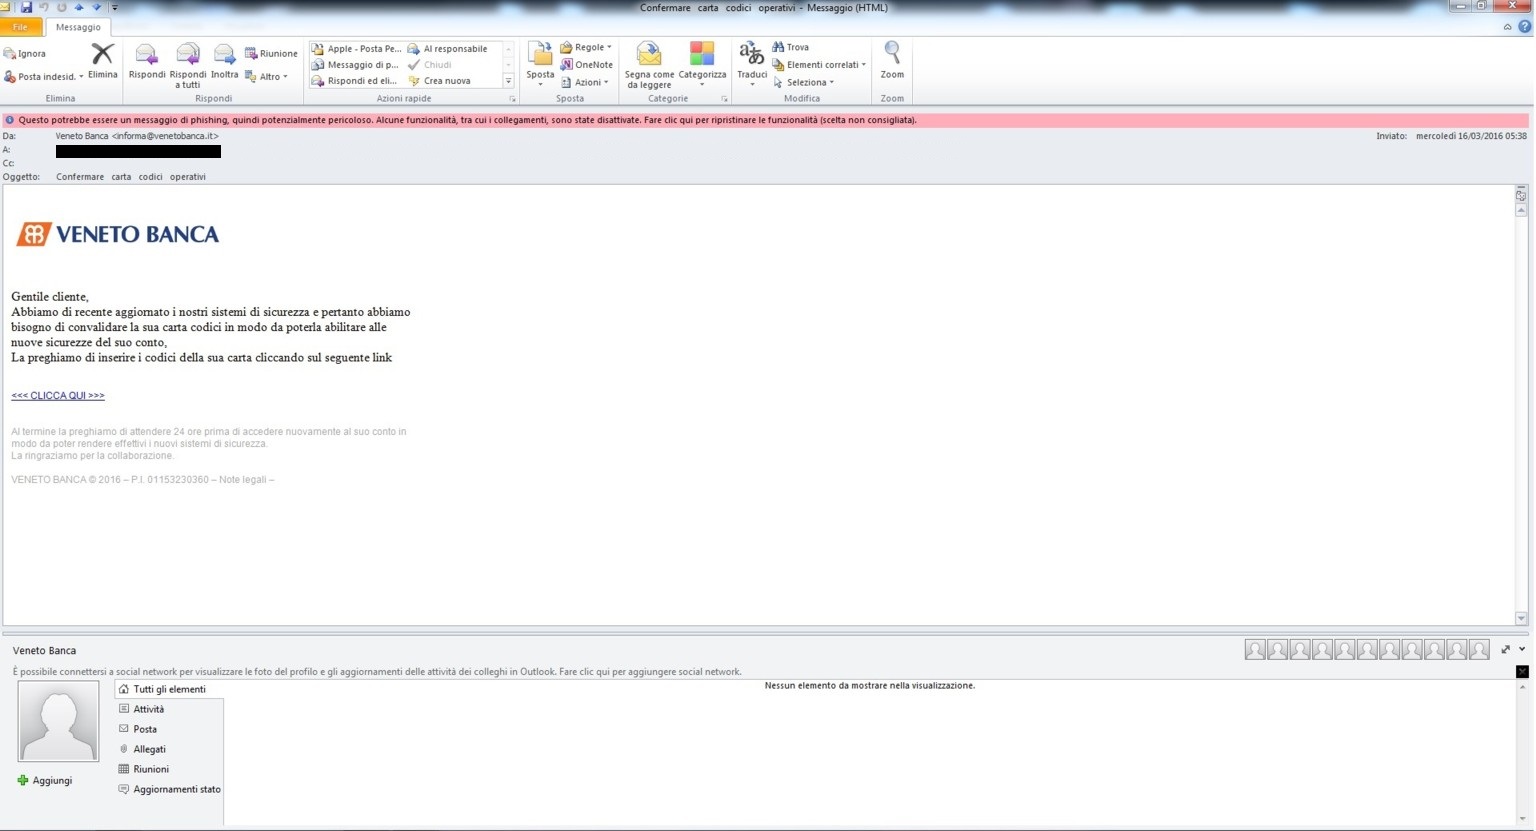
Task: Click the Trova binoculars button
Action: (x=790, y=47)
